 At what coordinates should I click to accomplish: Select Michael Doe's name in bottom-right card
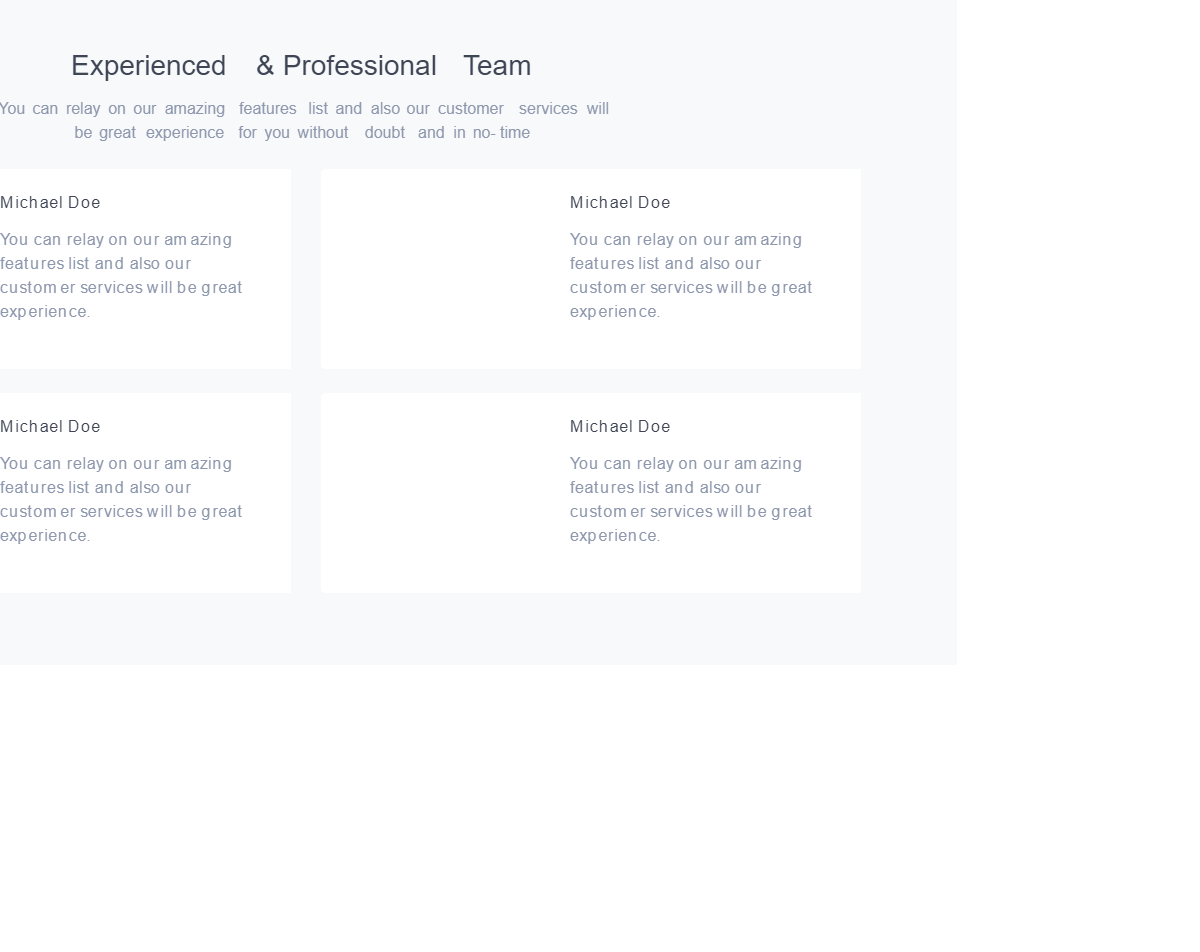[620, 427]
